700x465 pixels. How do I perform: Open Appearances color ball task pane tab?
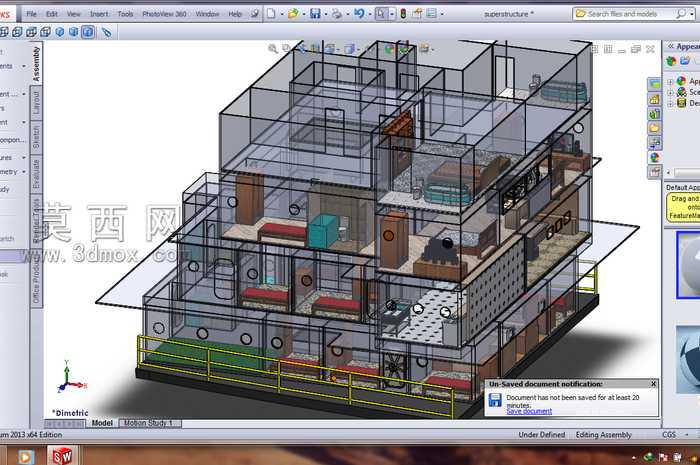pos(654,158)
